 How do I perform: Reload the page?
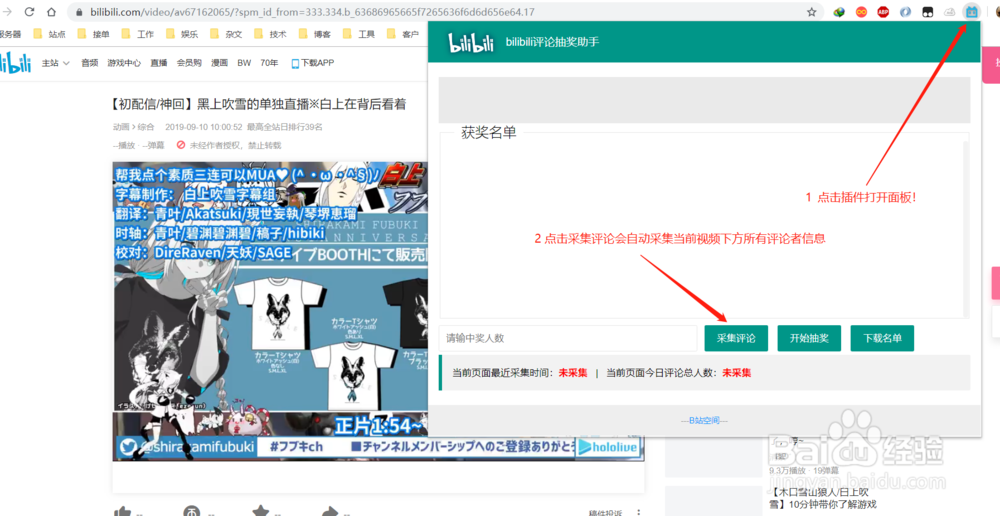point(29,11)
